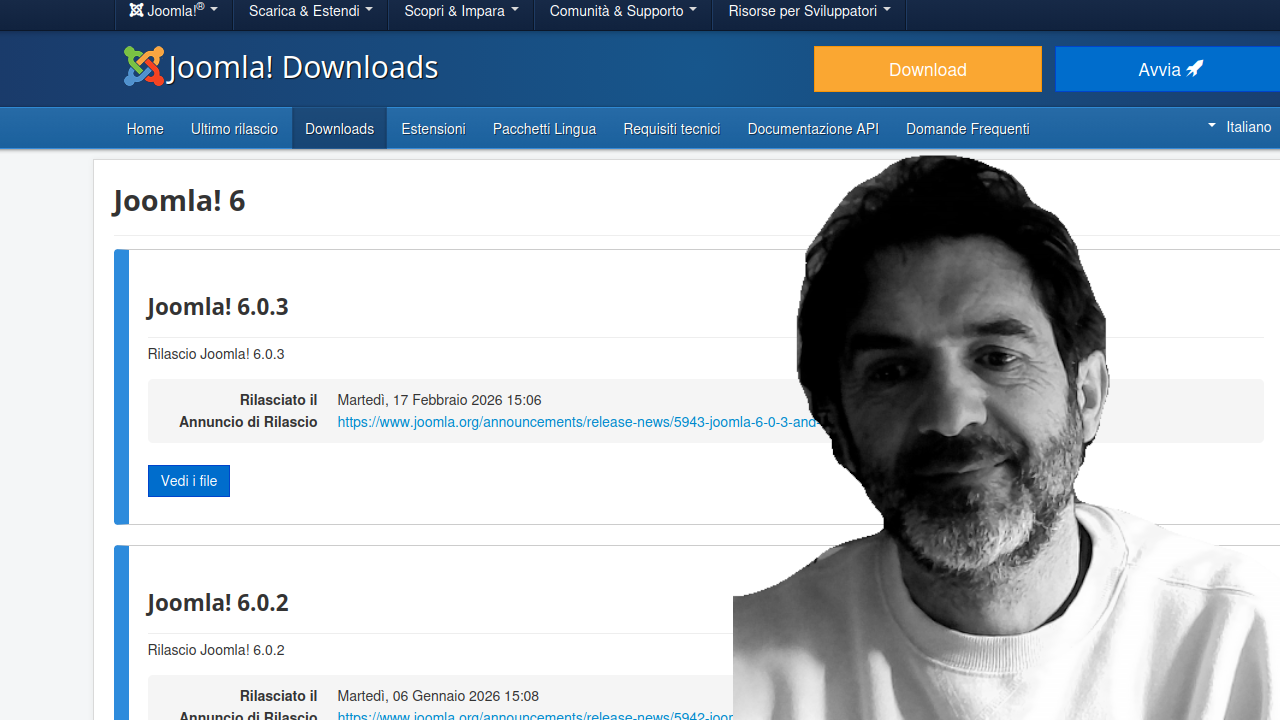
Task: Select Documentazione API from the navigation
Action: click(812, 128)
